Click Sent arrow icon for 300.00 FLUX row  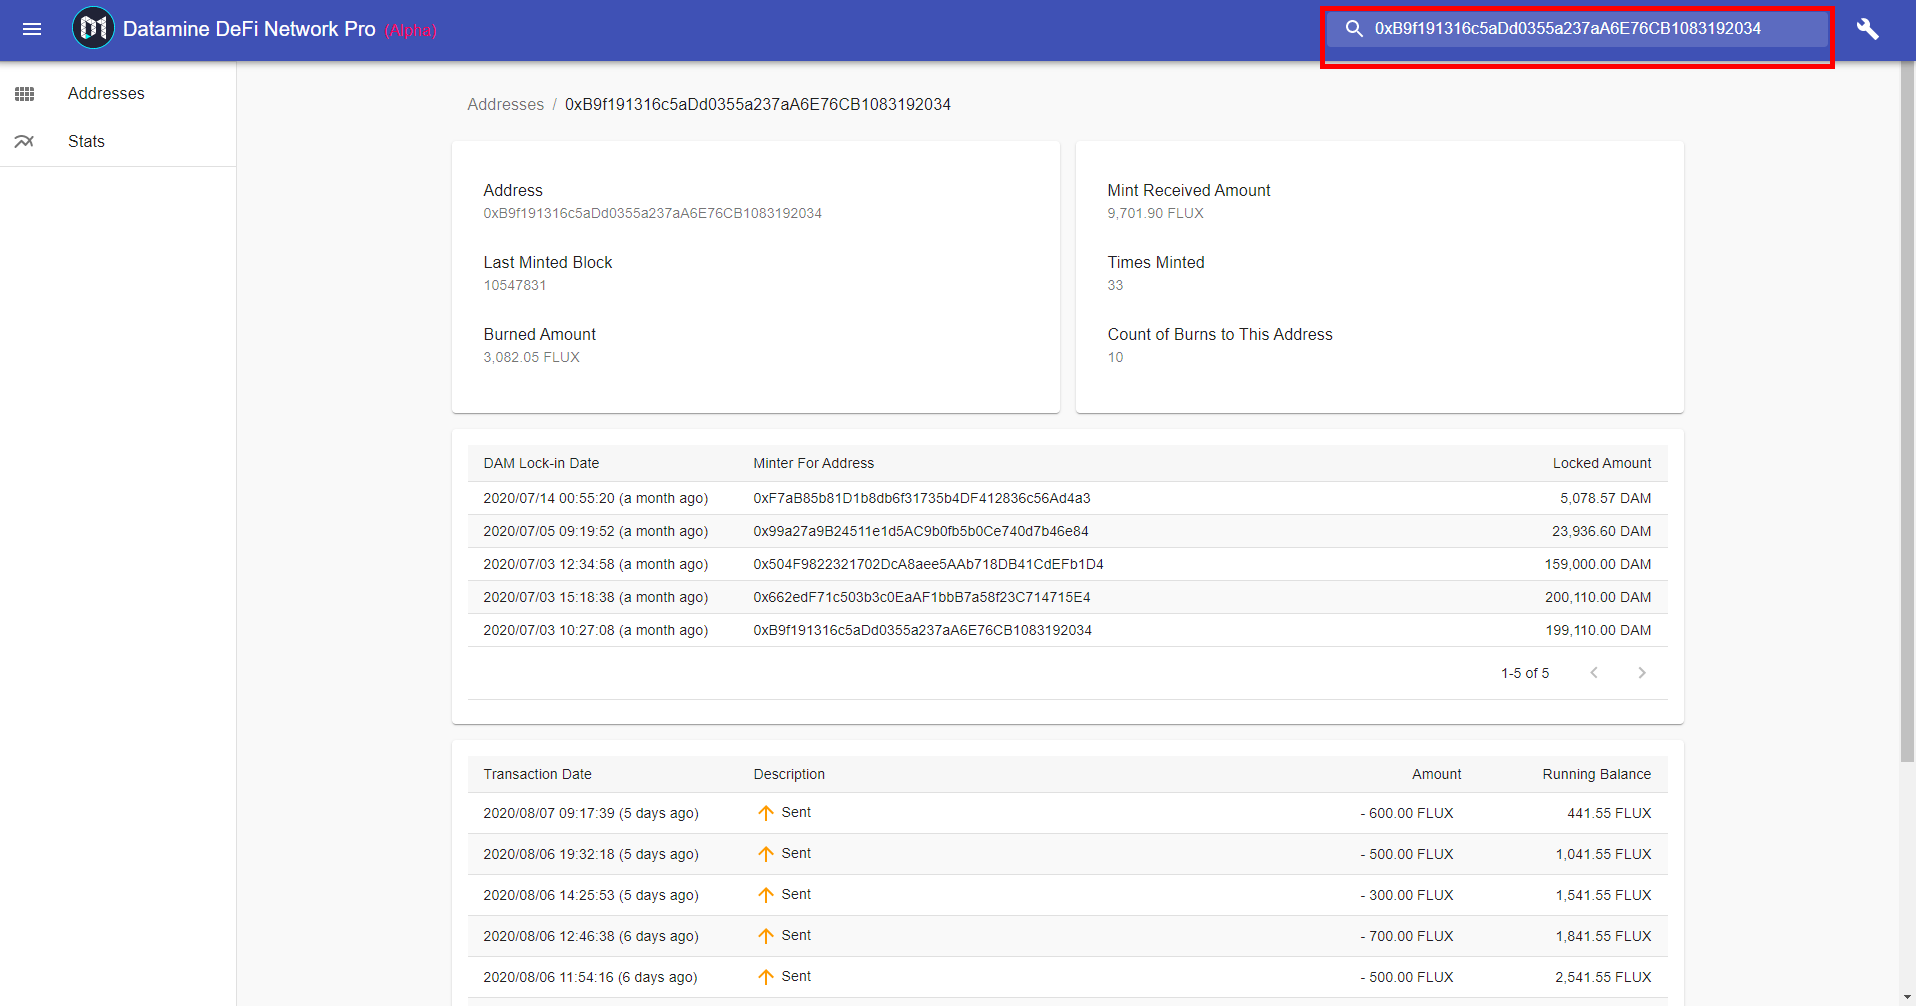[766, 895]
